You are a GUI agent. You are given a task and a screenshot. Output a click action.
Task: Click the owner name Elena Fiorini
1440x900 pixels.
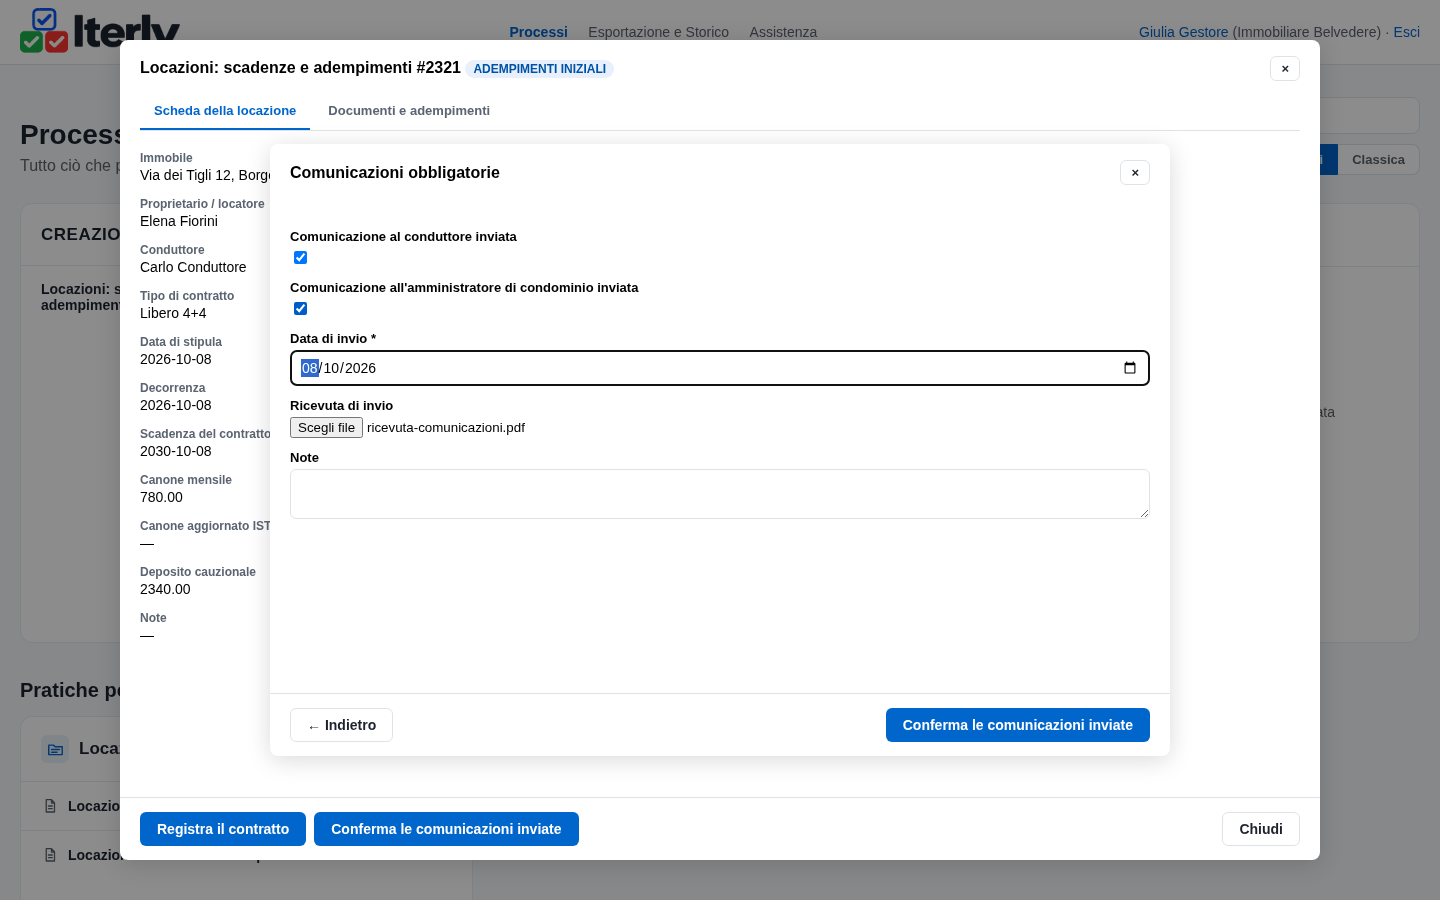179,221
